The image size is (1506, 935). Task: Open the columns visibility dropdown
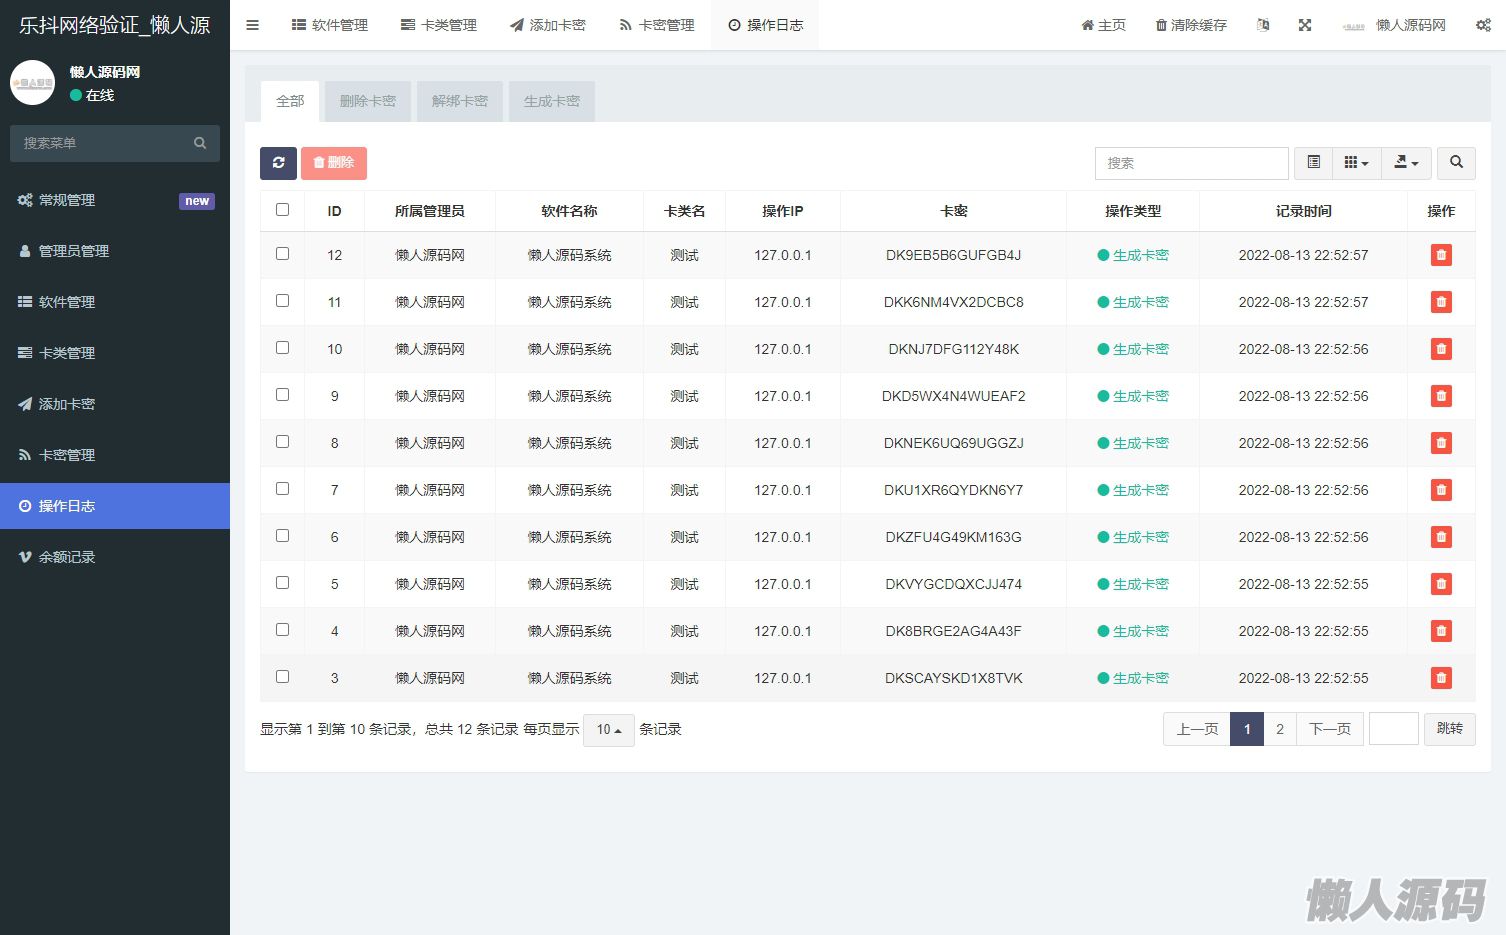point(1356,163)
